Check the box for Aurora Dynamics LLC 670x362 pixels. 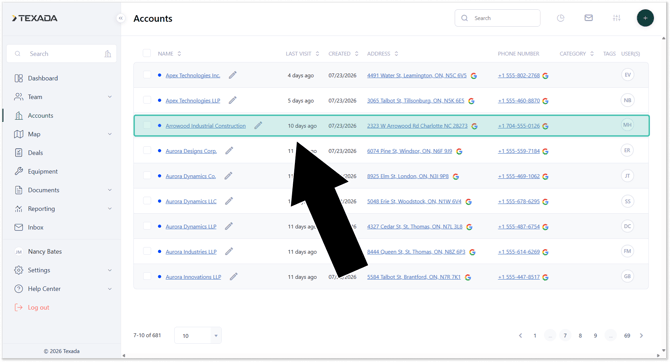[147, 201]
